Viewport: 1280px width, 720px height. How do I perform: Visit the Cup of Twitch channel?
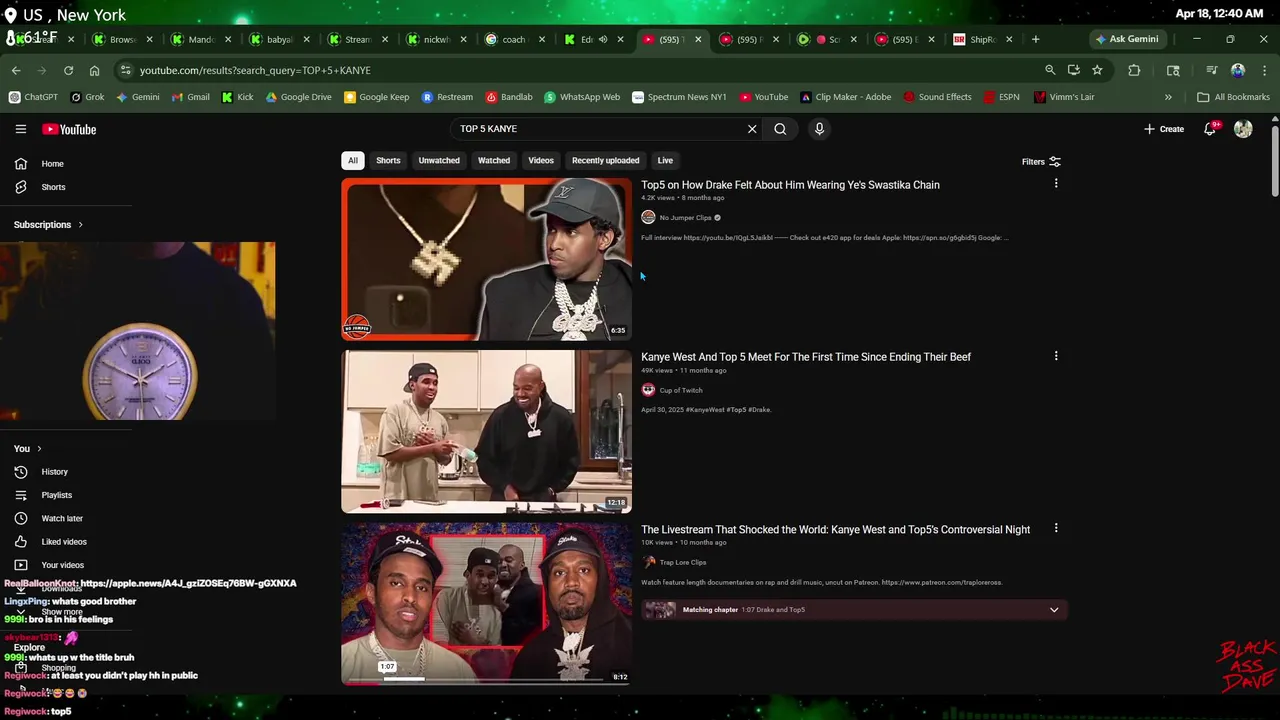pyautogui.click(x=681, y=390)
